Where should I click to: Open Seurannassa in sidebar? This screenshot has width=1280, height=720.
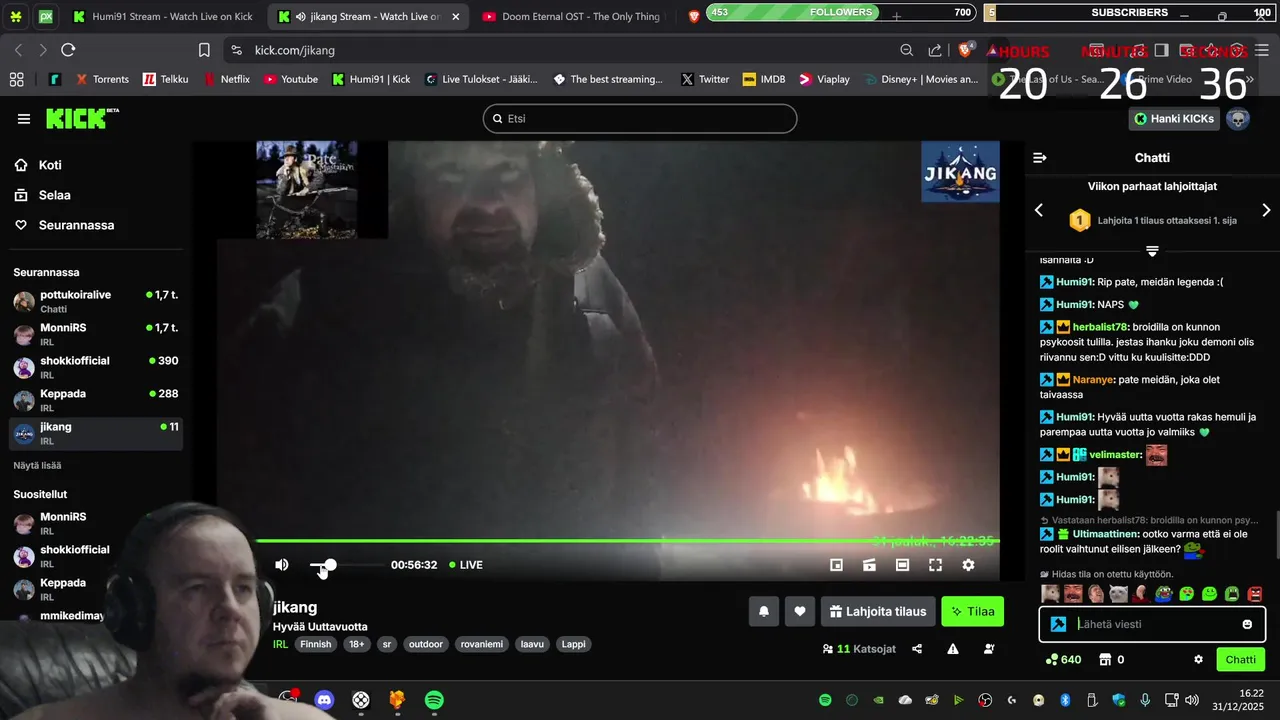[x=76, y=225]
